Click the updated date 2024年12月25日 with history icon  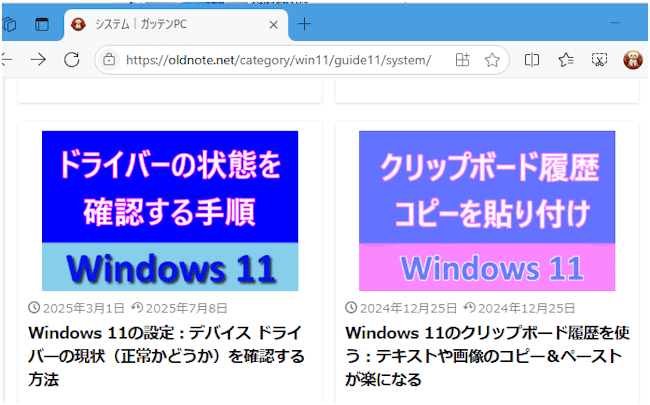(x=519, y=308)
